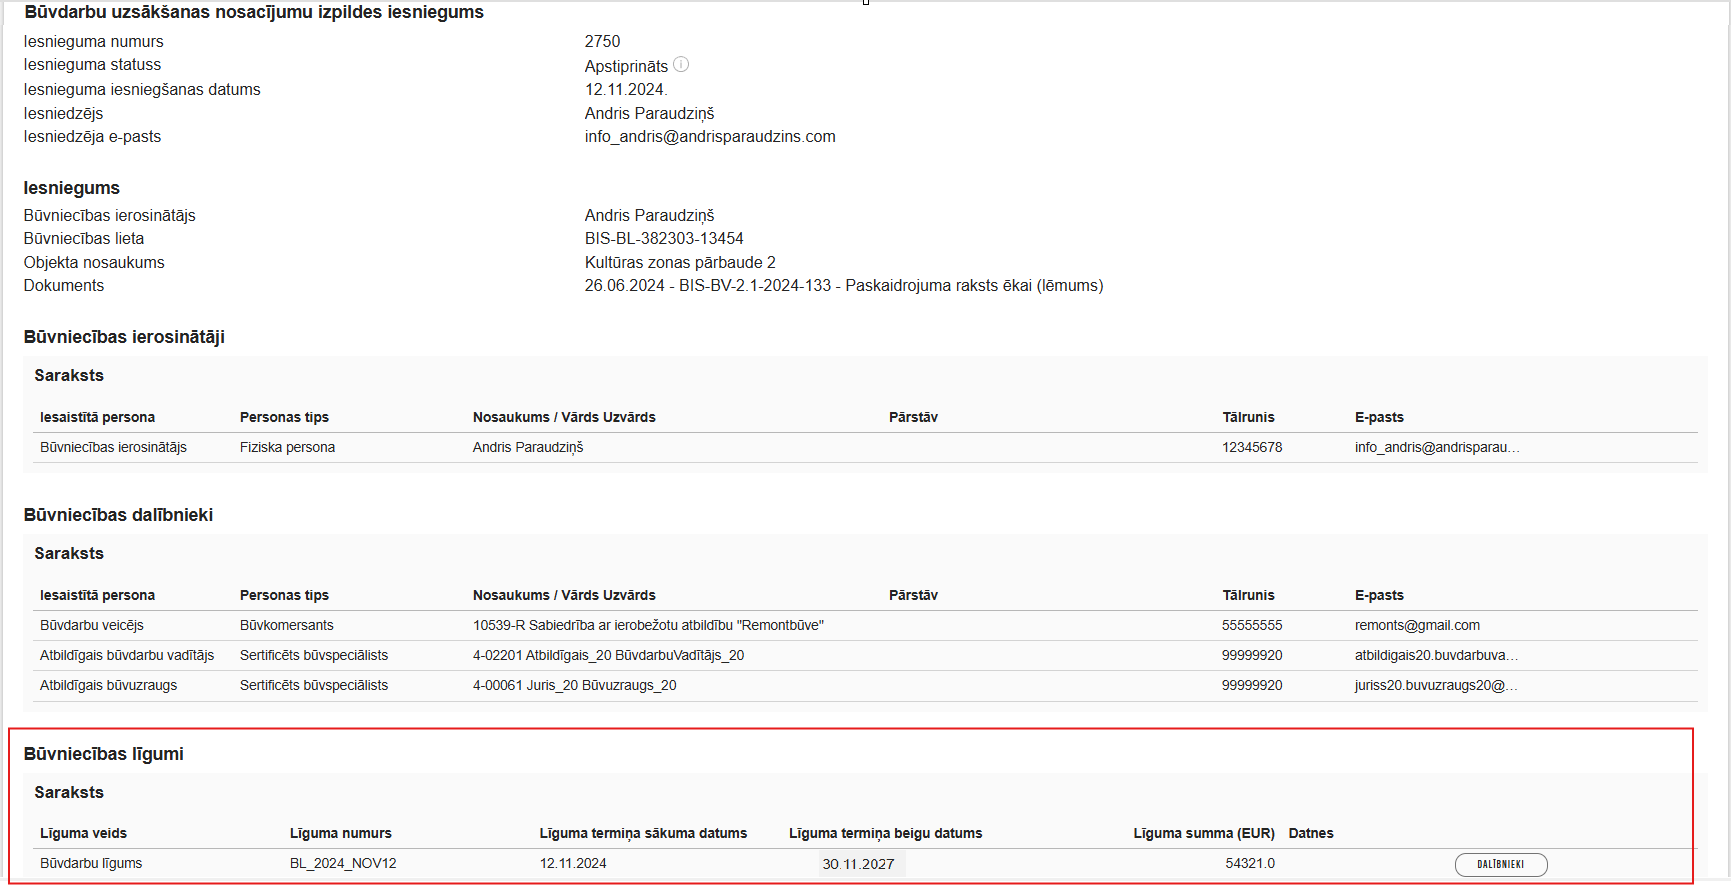Select the application number 2750
The width and height of the screenshot is (1731, 885).
point(602,41)
